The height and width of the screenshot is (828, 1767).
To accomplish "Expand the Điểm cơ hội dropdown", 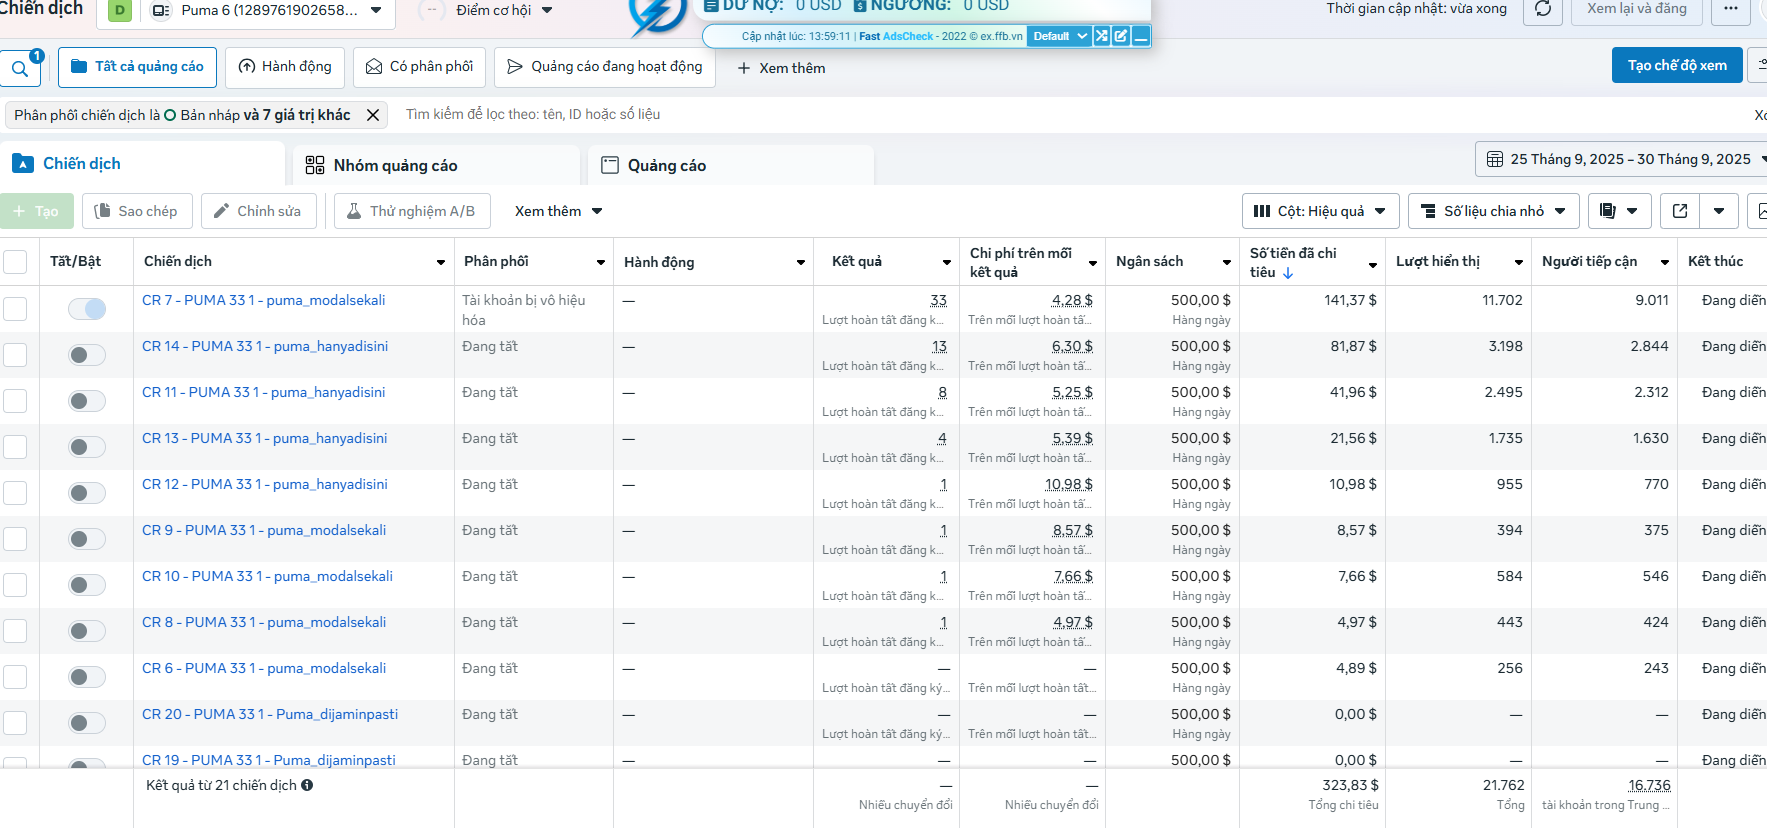I will click(x=547, y=10).
